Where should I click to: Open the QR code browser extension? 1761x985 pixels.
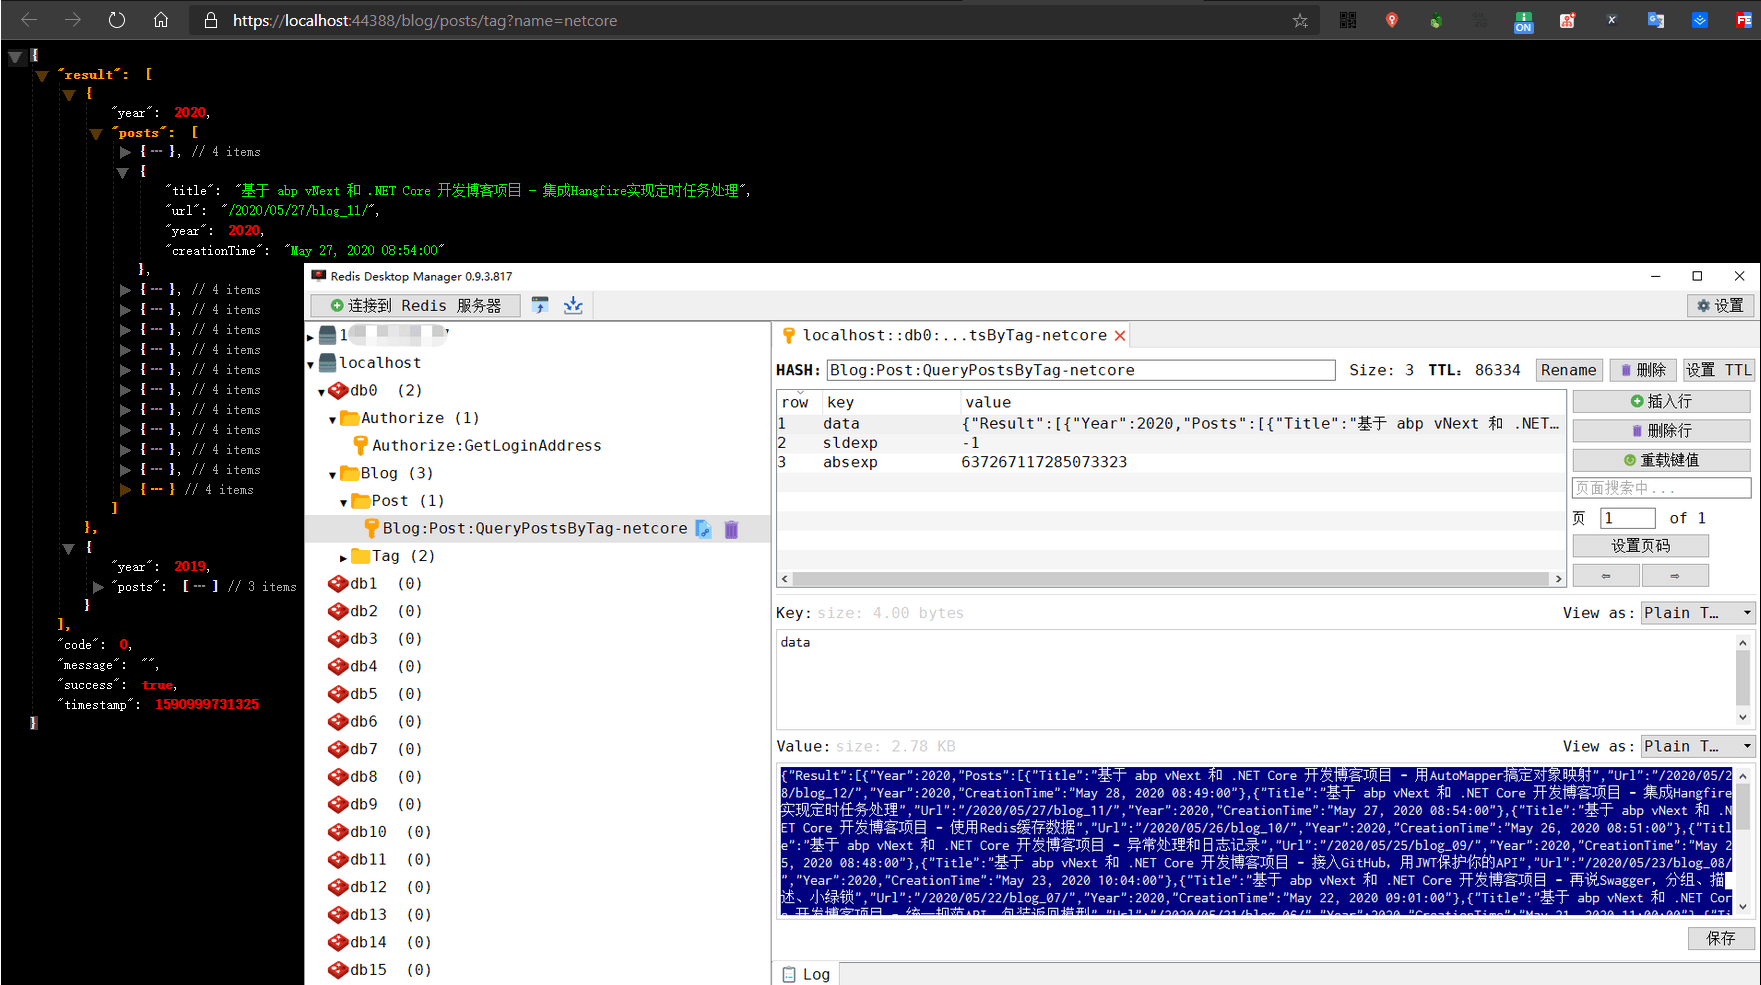tap(1348, 20)
